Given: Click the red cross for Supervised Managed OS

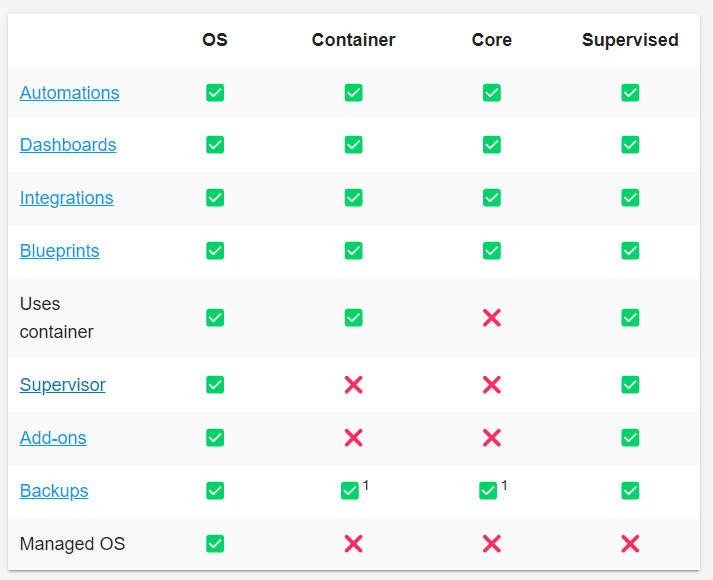Looking at the screenshot, I should 630,544.
